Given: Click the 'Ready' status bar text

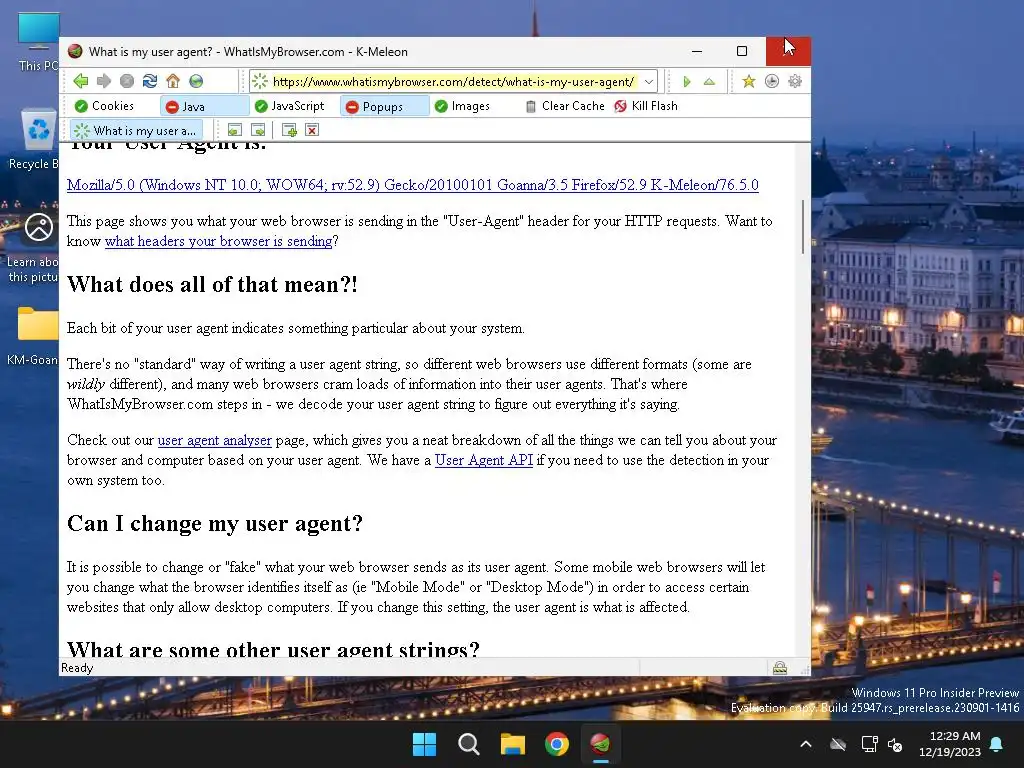Looking at the screenshot, I should click(x=77, y=667).
